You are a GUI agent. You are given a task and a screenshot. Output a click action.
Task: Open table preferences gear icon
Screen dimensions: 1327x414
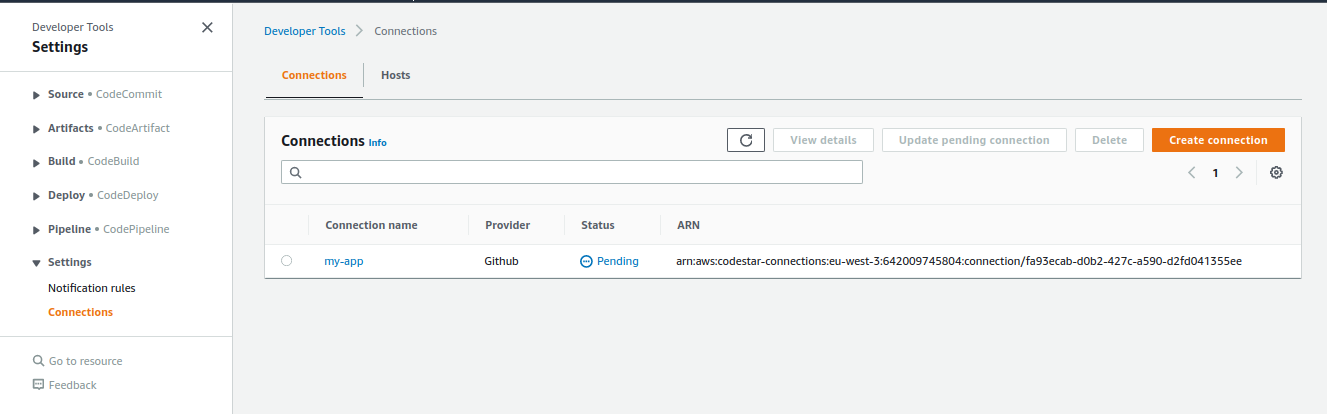coord(1276,172)
